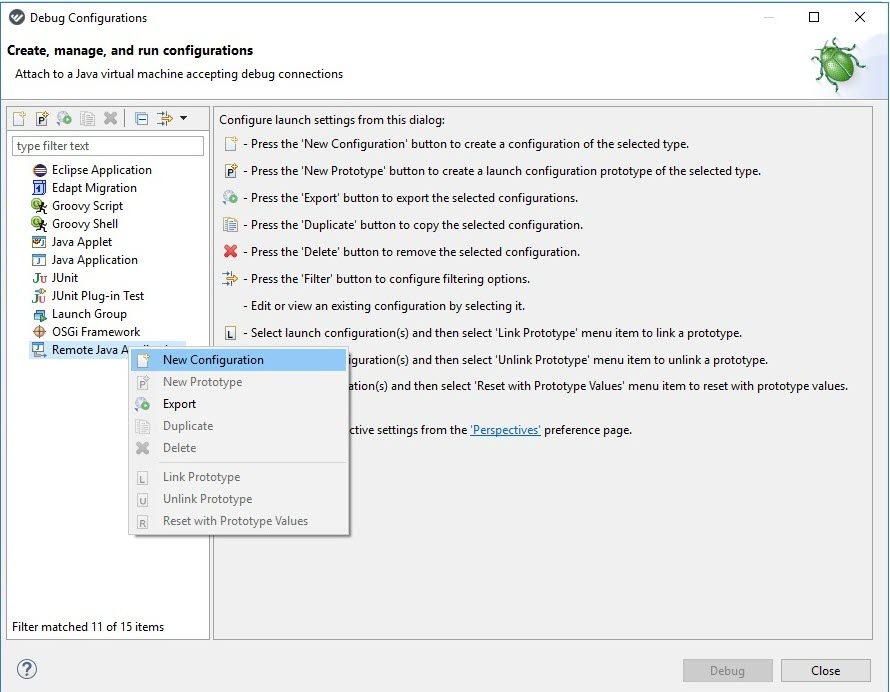The width and height of the screenshot is (890, 692).
Task: Choose Unlink Prototype from context menu
Action: (x=238, y=499)
